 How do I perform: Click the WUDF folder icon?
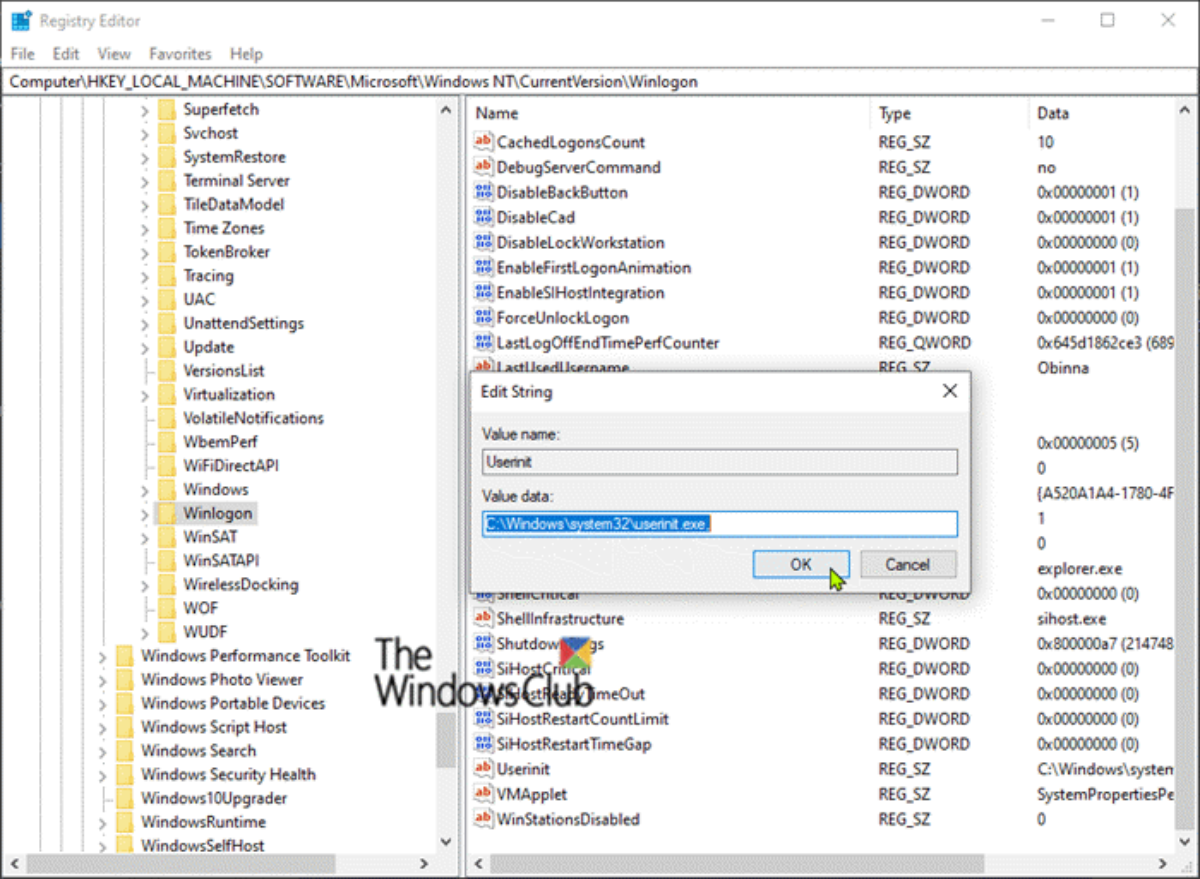(x=166, y=632)
